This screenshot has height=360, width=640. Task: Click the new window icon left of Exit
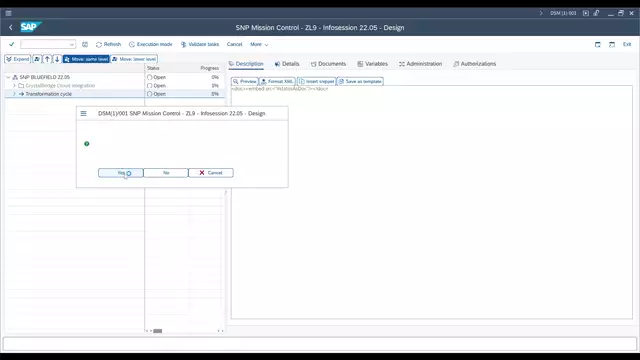(x=598, y=44)
